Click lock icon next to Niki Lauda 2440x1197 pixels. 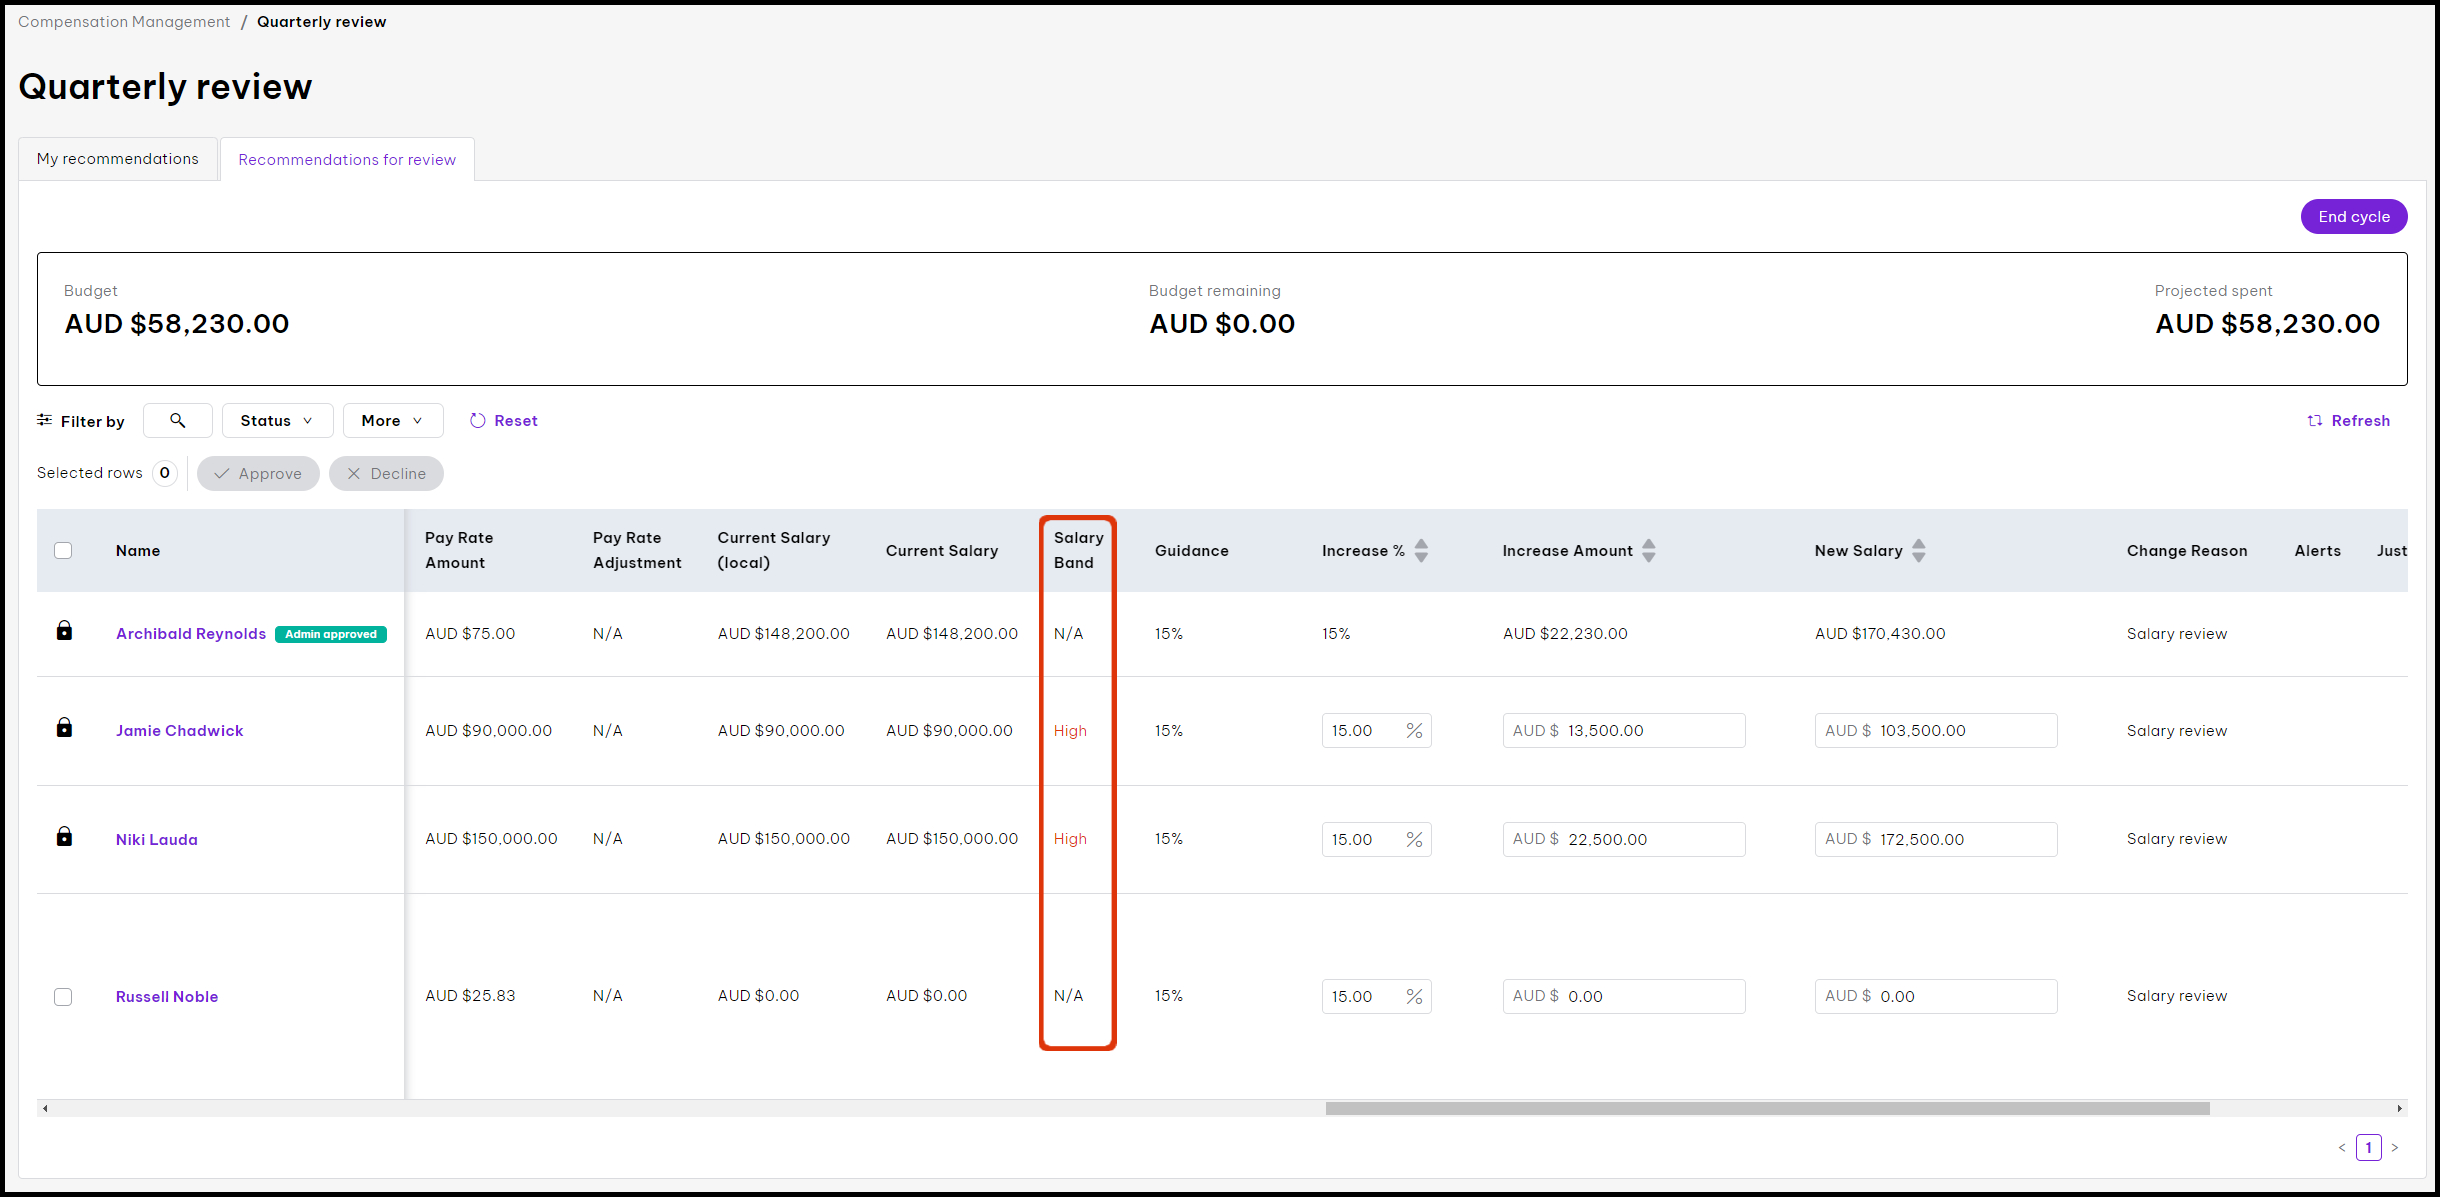pos(64,837)
